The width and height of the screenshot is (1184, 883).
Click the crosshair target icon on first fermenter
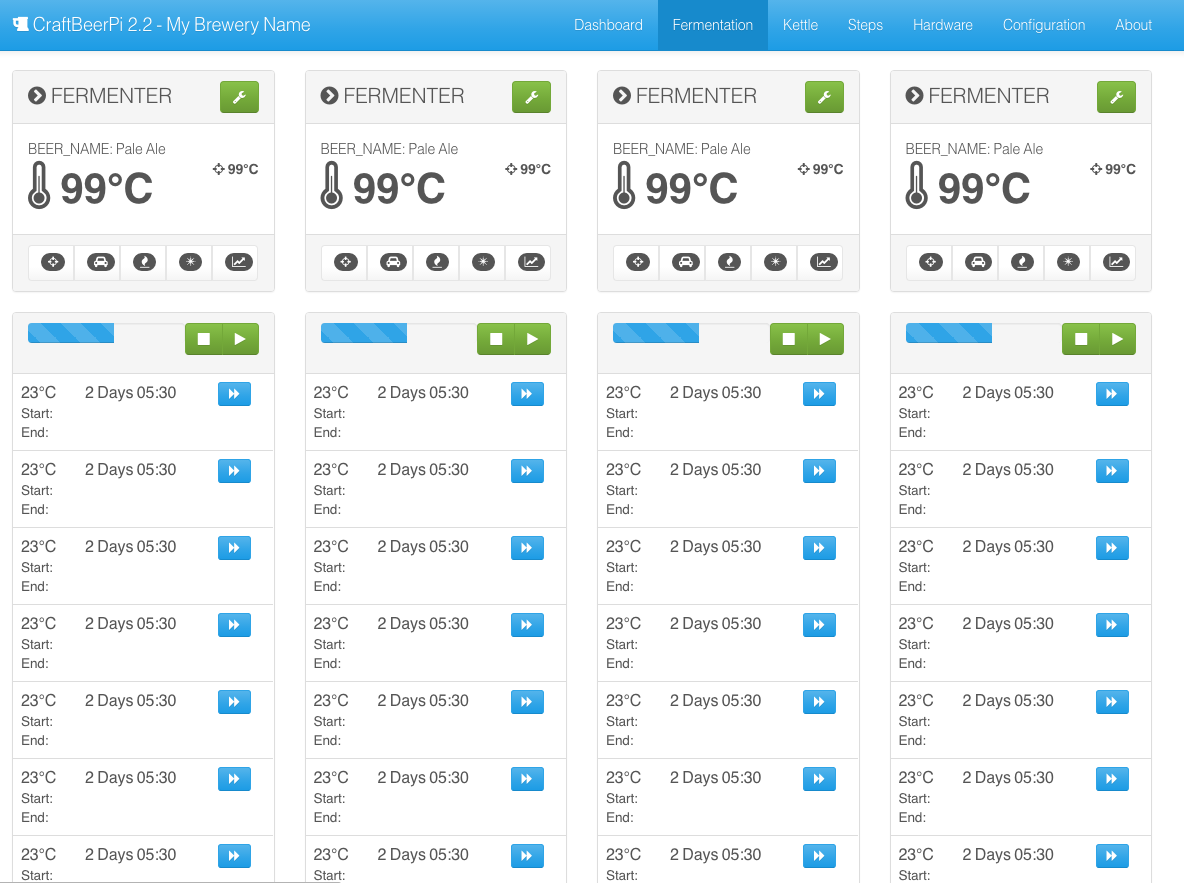coord(52,262)
